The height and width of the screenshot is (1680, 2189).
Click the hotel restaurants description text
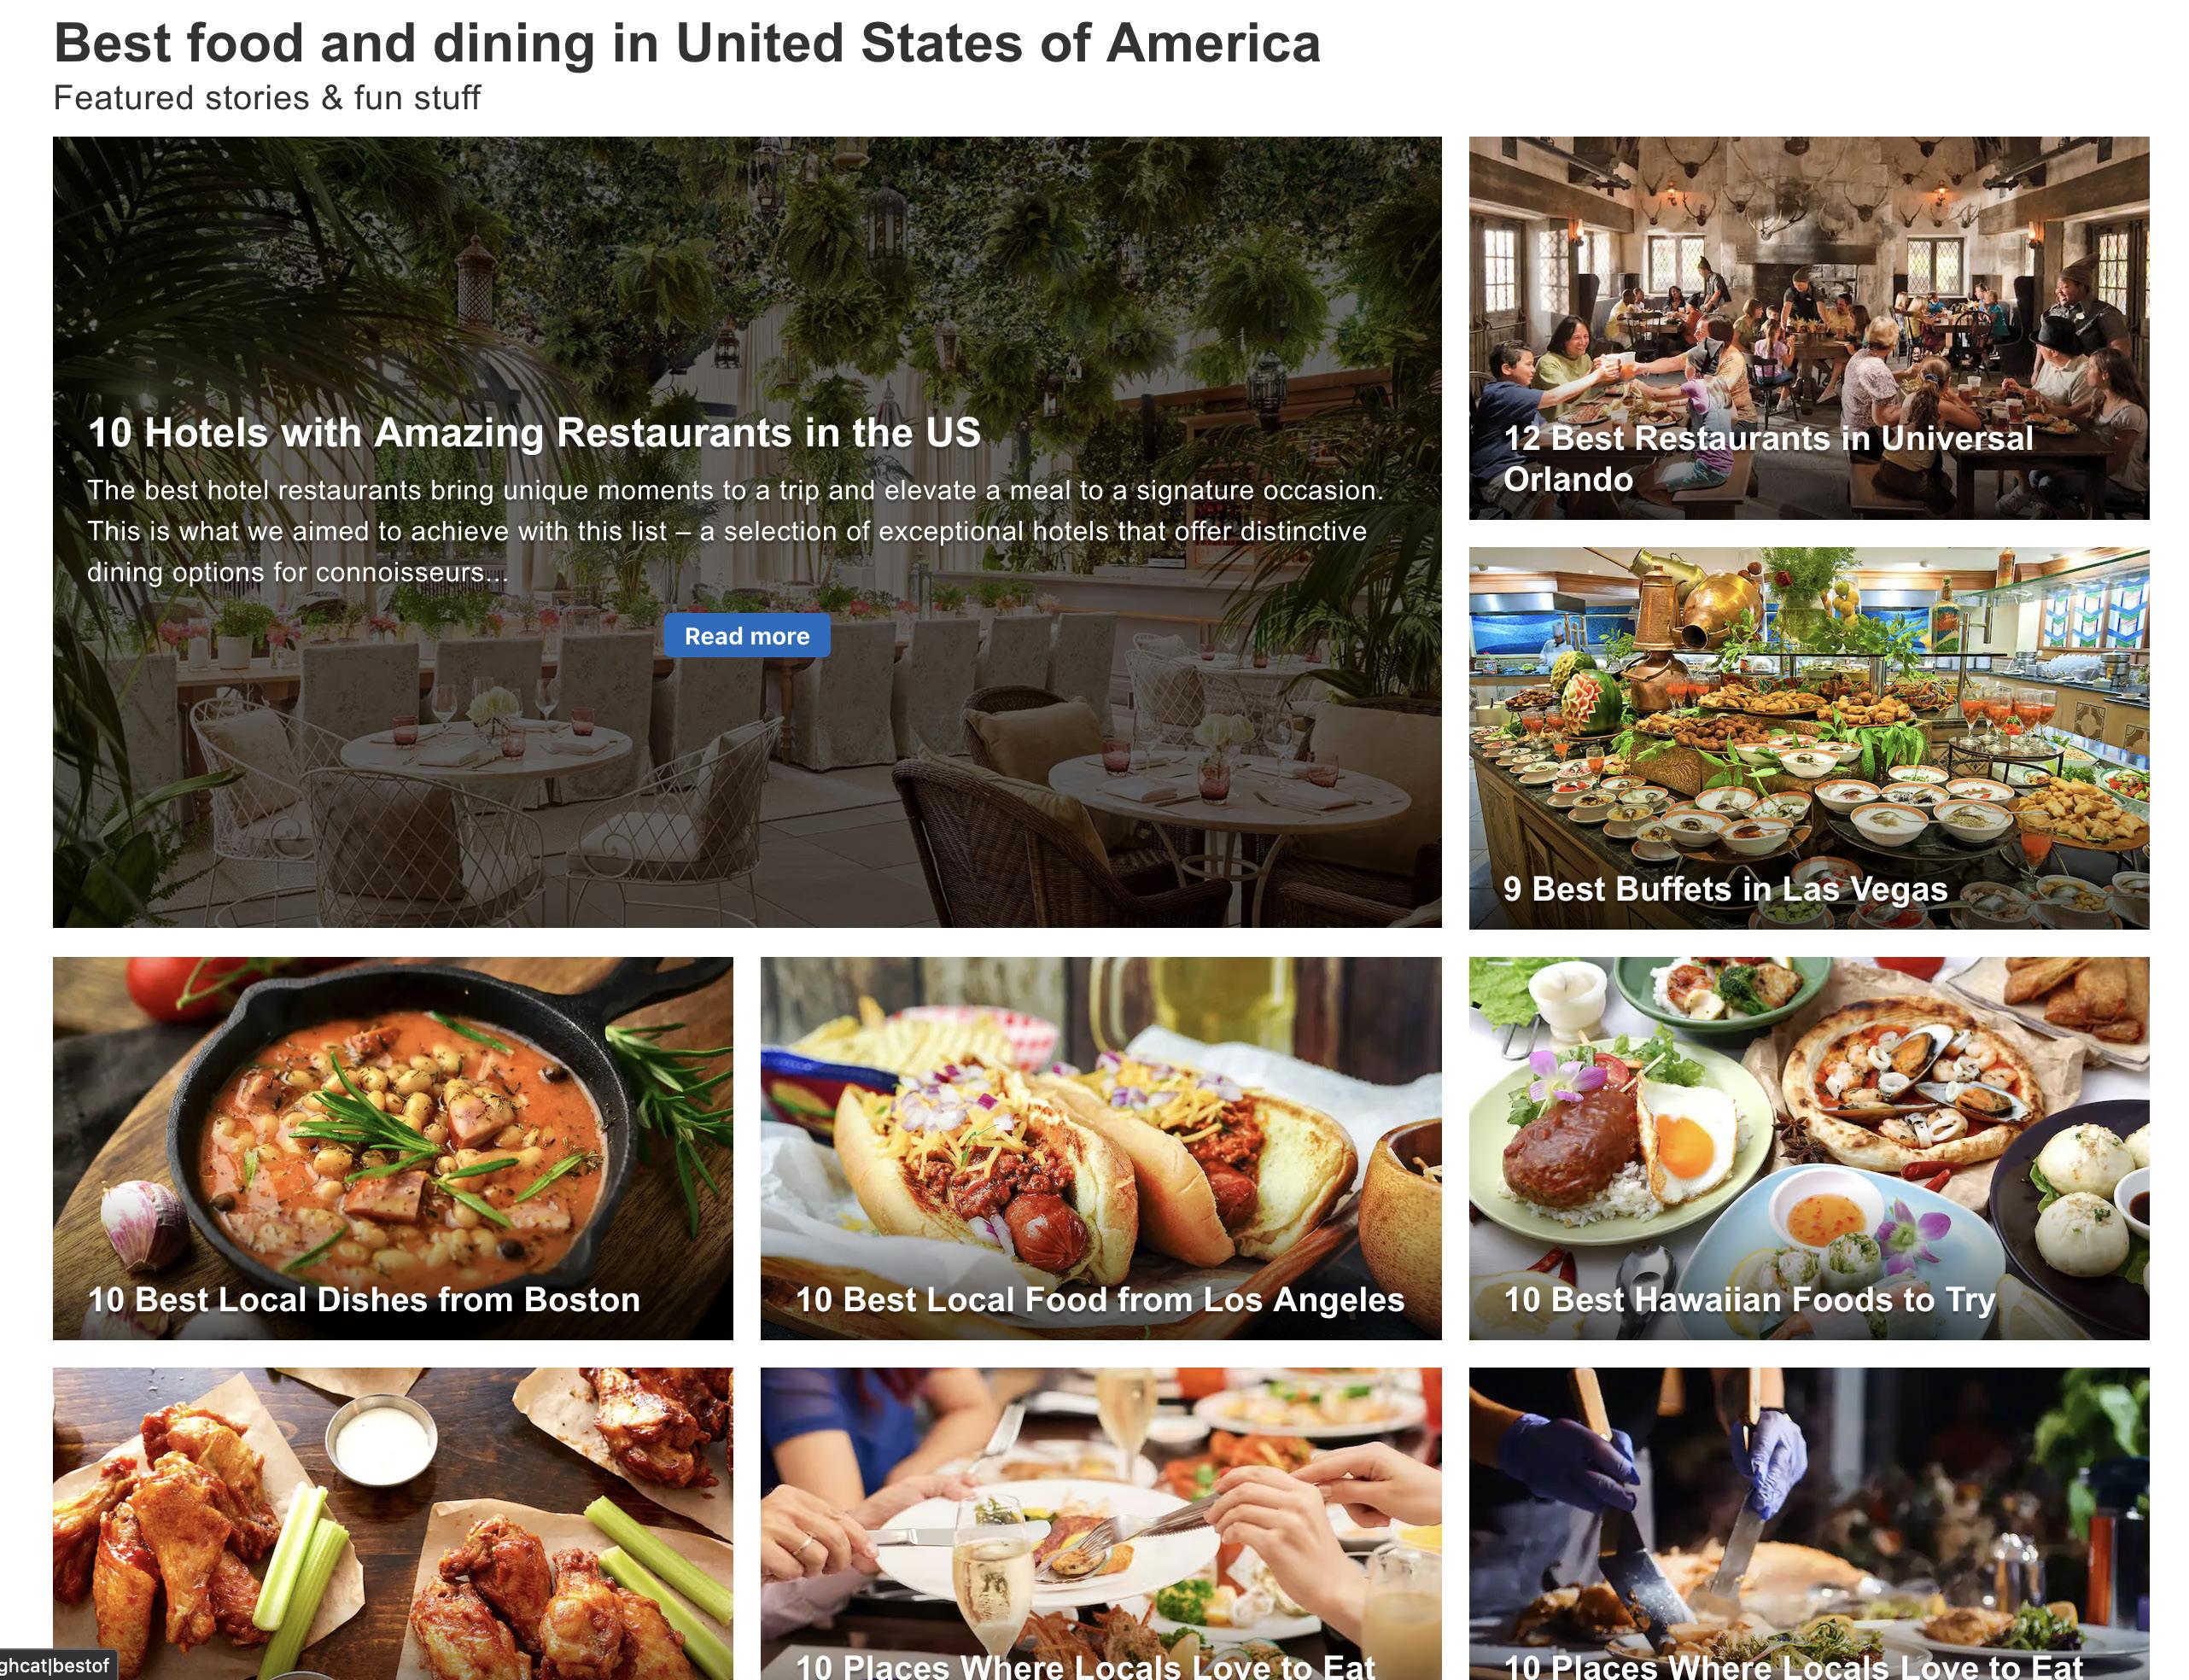[x=736, y=531]
